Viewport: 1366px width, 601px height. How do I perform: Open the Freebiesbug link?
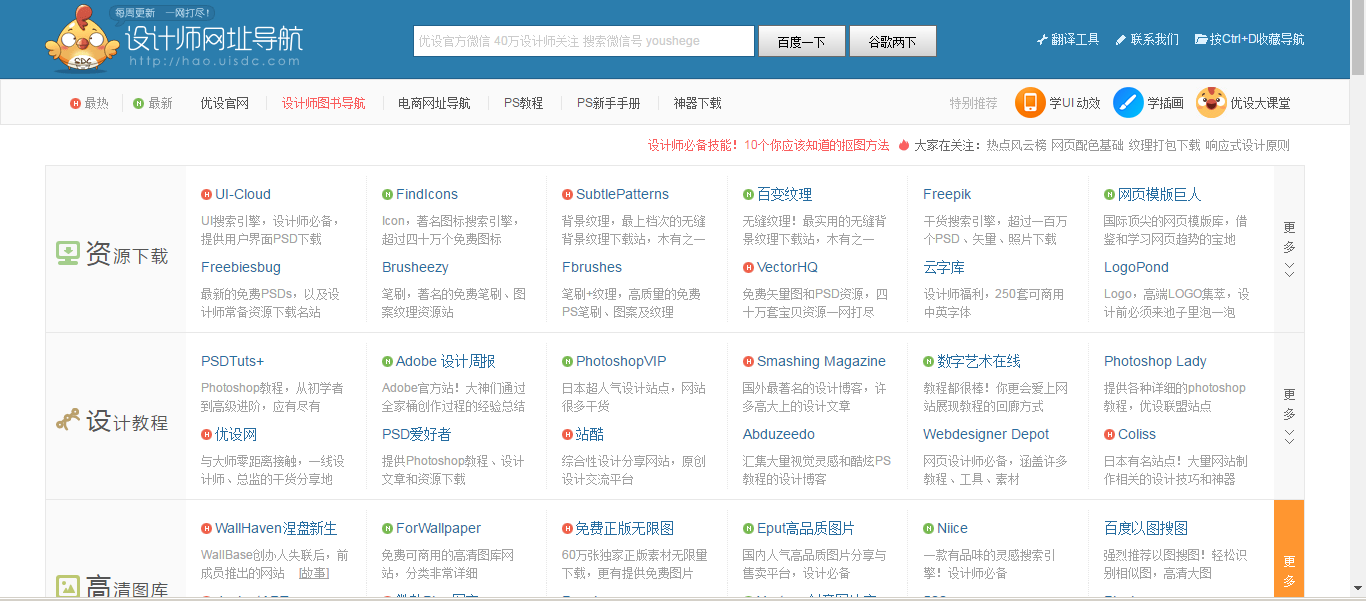coord(241,267)
